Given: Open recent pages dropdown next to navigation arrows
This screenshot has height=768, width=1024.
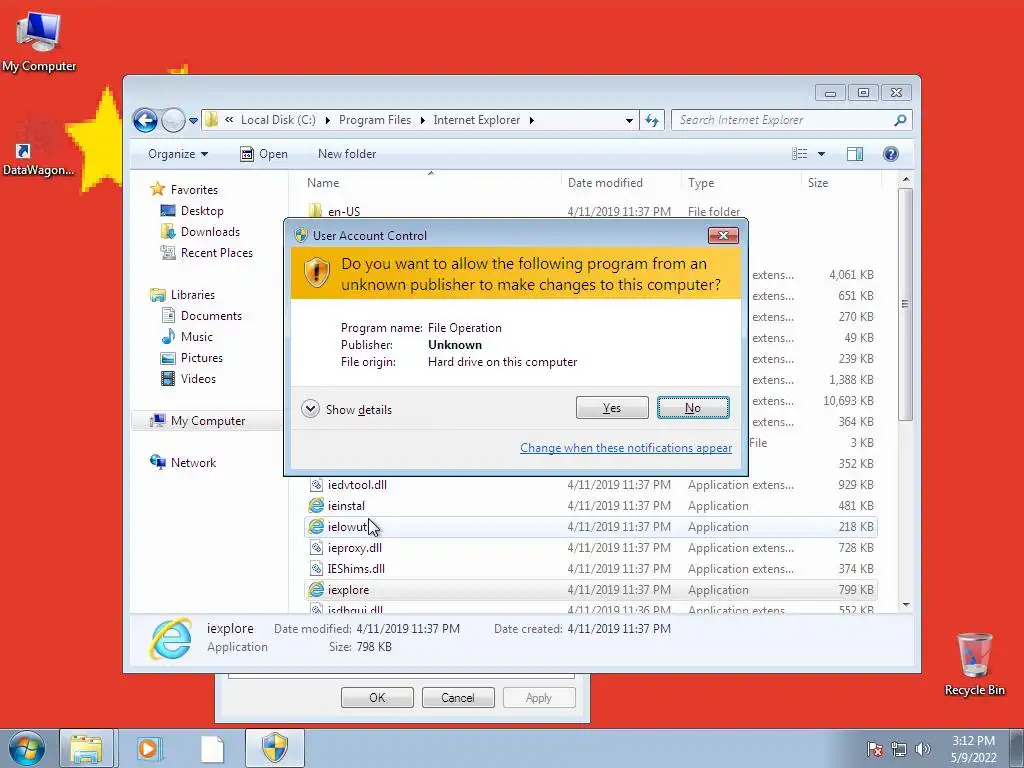Looking at the screenshot, I should pos(193,121).
